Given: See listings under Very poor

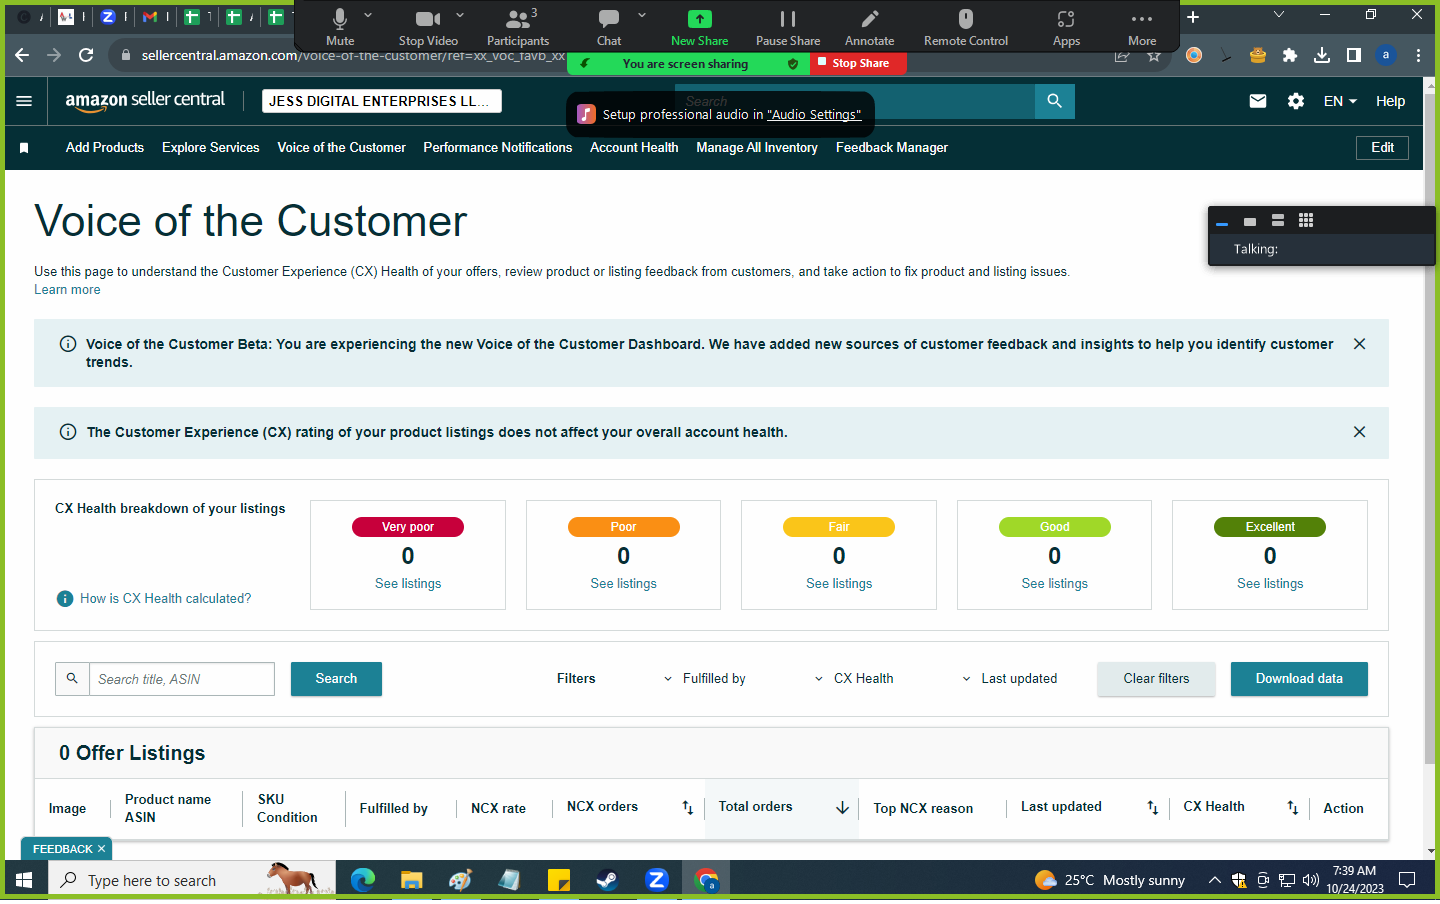Looking at the screenshot, I should [x=408, y=584].
